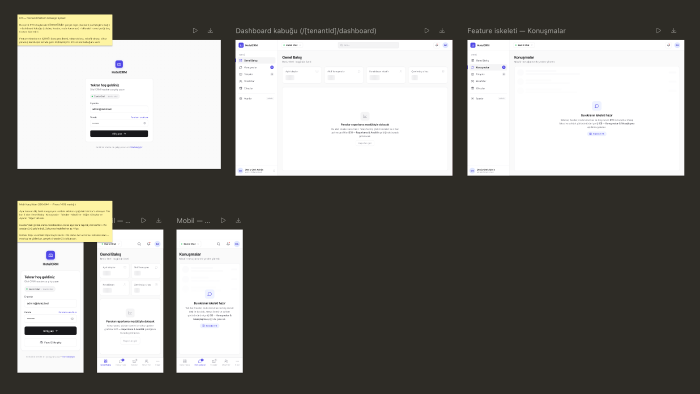Select yellow sticky note above desktop login frame
This screenshot has width=700, height=394.
[x=65, y=30]
